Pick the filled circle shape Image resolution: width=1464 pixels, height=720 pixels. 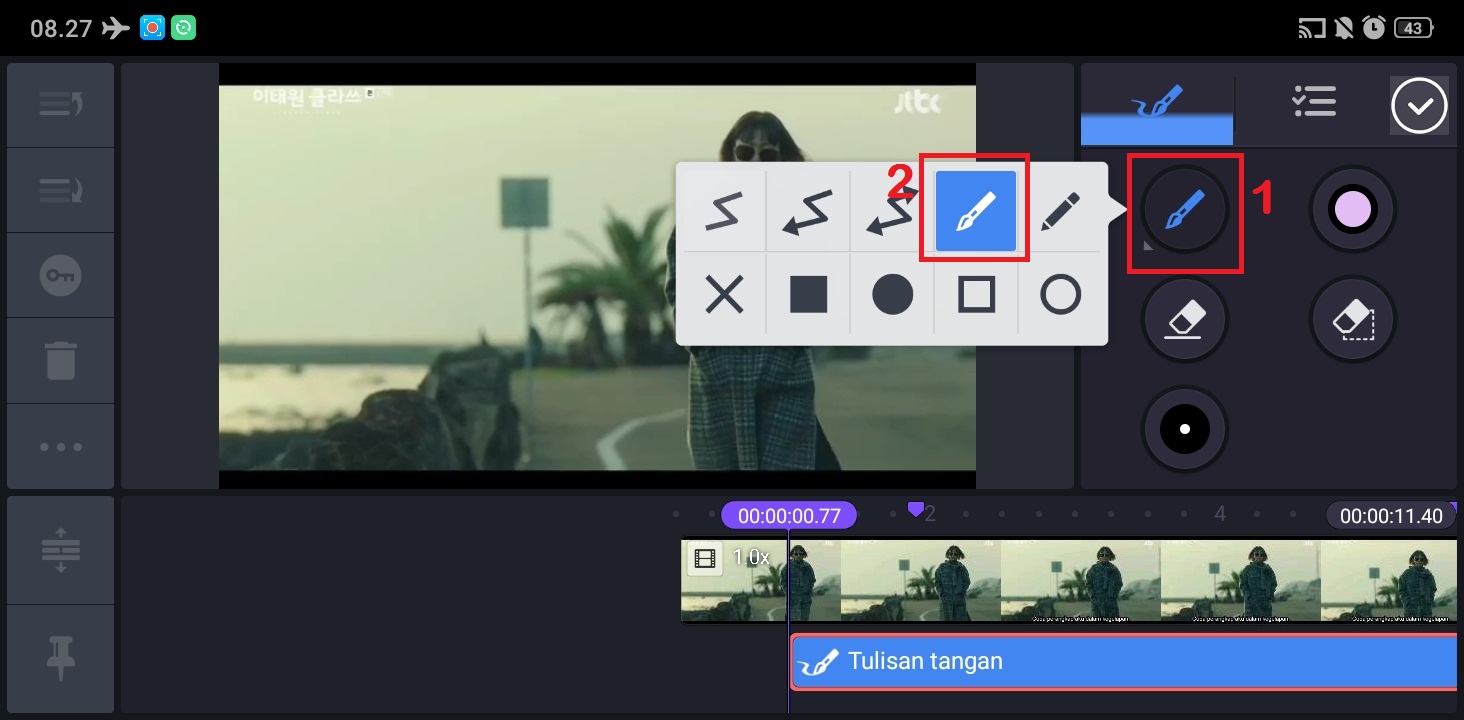point(892,295)
